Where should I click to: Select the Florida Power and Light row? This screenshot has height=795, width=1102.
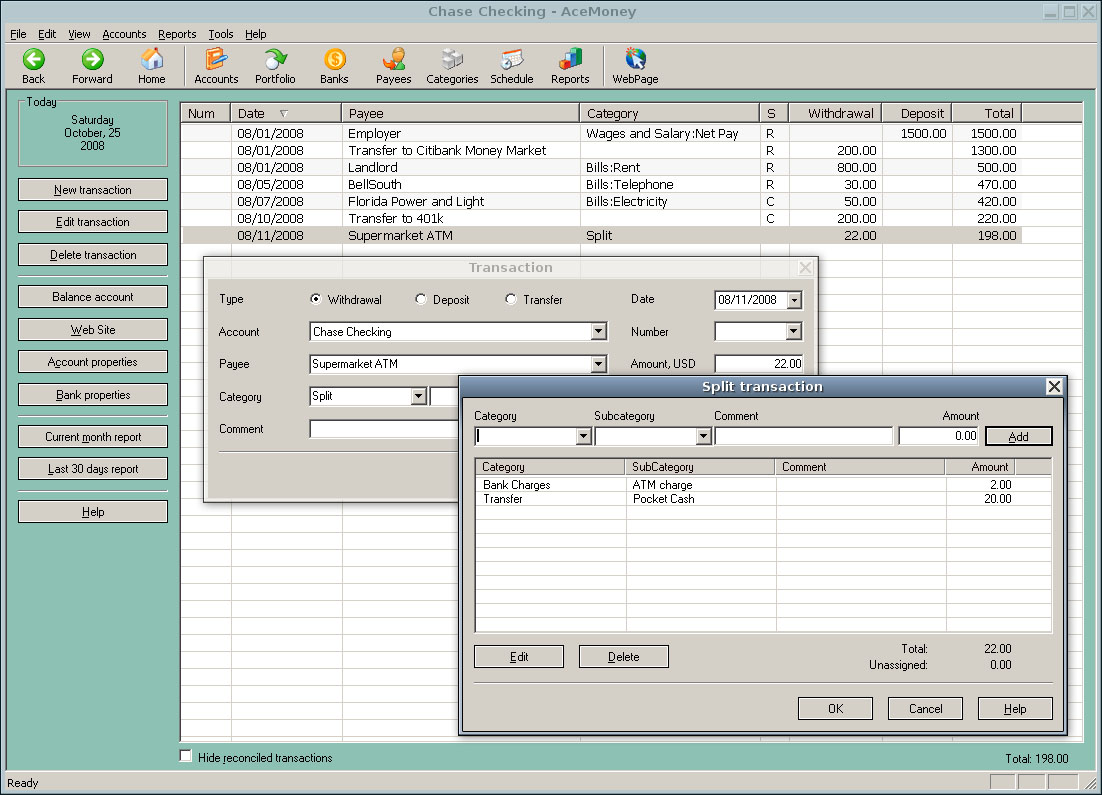coord(601,202)
